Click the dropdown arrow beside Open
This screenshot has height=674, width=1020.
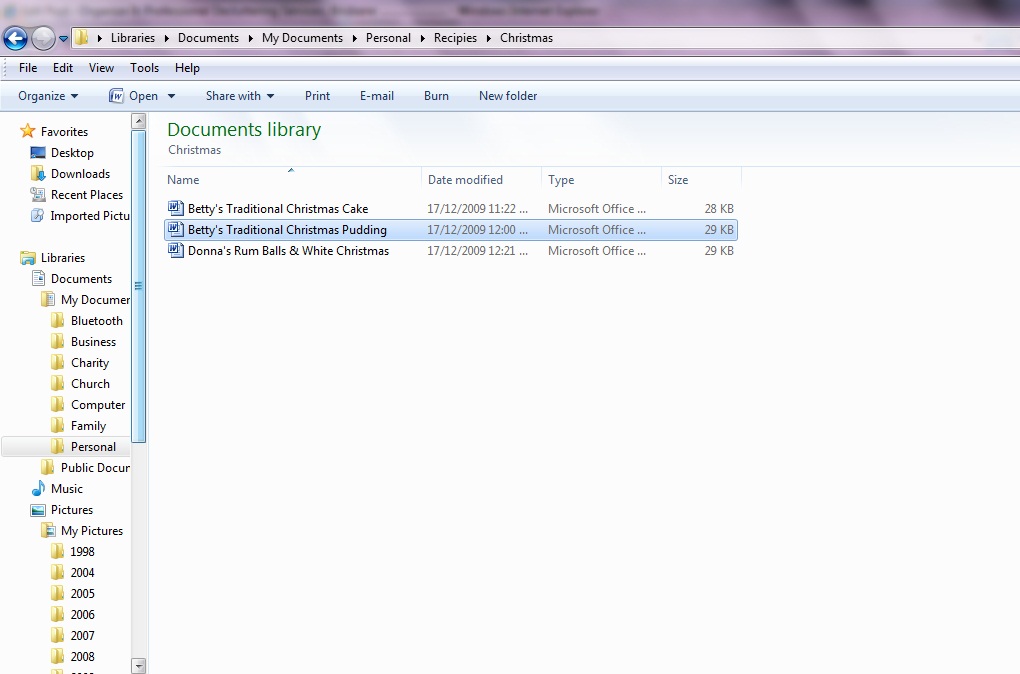click(171, 96)
